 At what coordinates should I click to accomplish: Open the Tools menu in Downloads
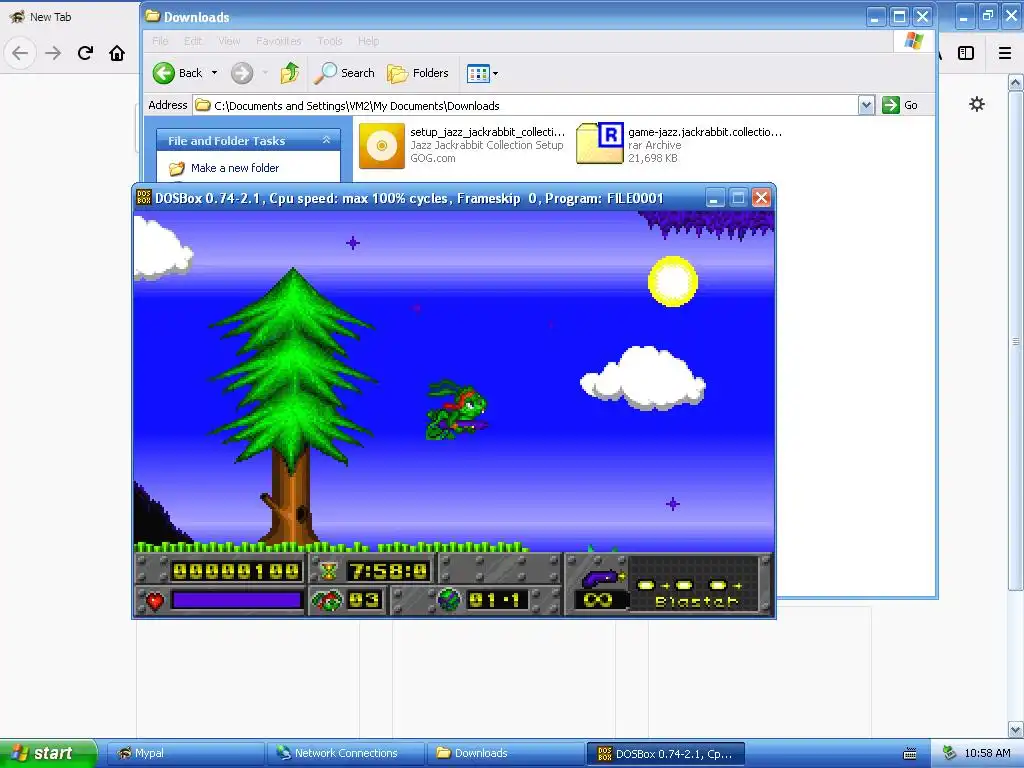click(x=330, y=40)
